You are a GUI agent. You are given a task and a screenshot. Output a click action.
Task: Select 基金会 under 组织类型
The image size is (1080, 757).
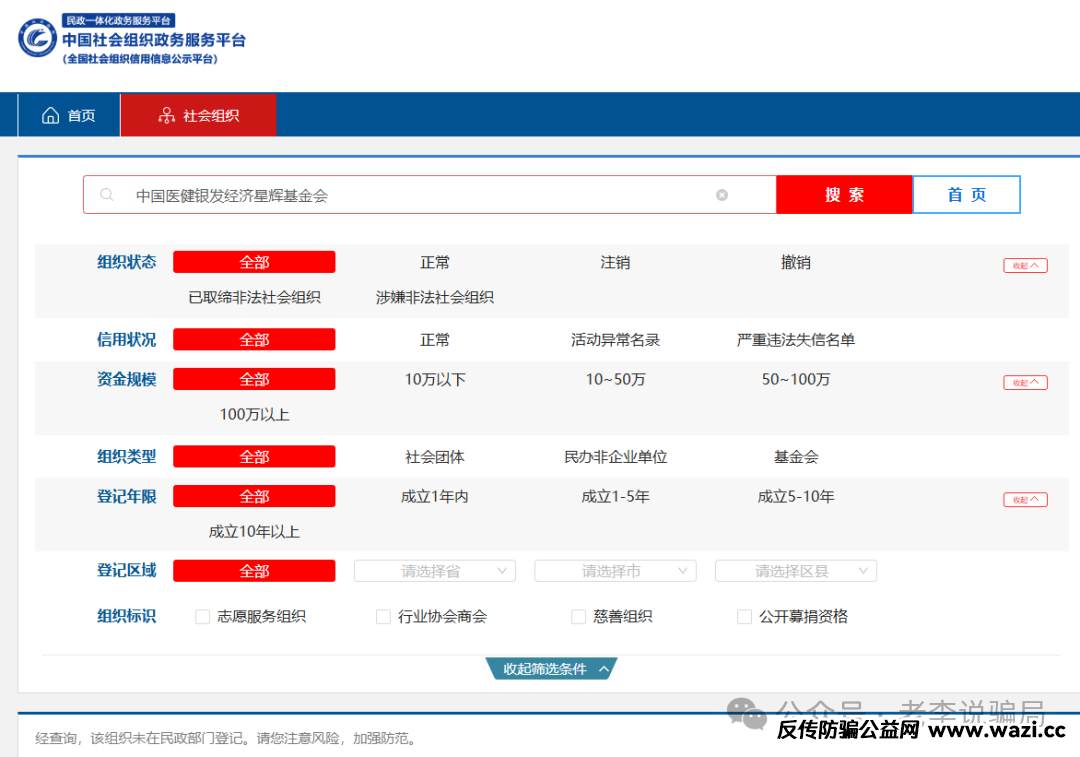[795, 456]
